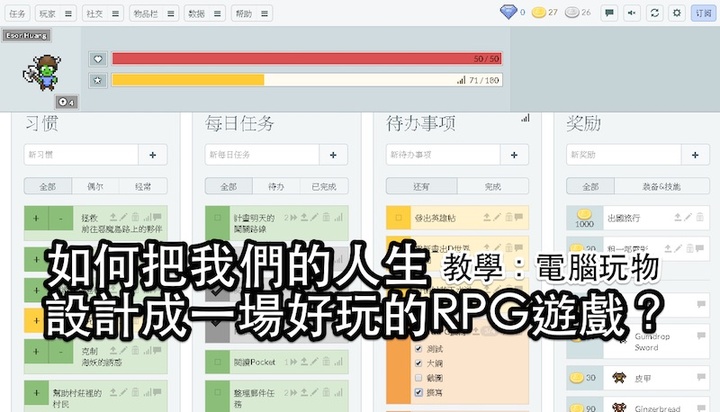
Task: Expand the 物品栏 menu
Action: 155,13
